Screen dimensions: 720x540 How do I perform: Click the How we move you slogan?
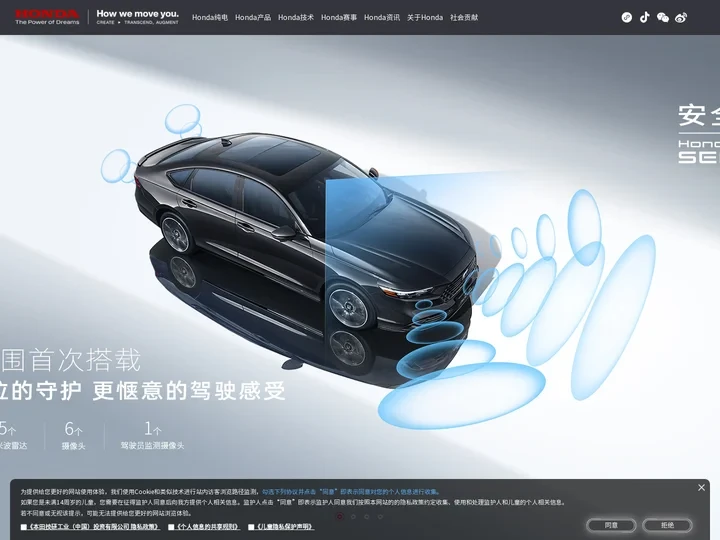tap(137, 17)
